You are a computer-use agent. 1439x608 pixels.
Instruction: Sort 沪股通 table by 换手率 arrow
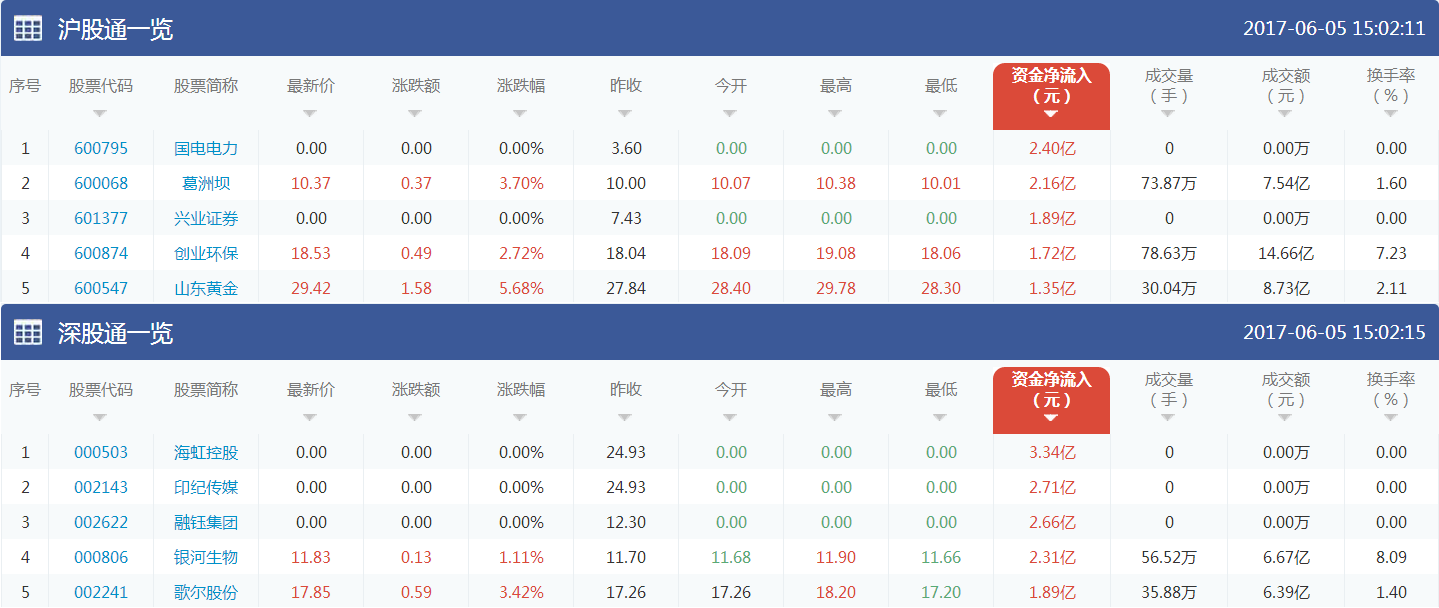coord(1391,113)
